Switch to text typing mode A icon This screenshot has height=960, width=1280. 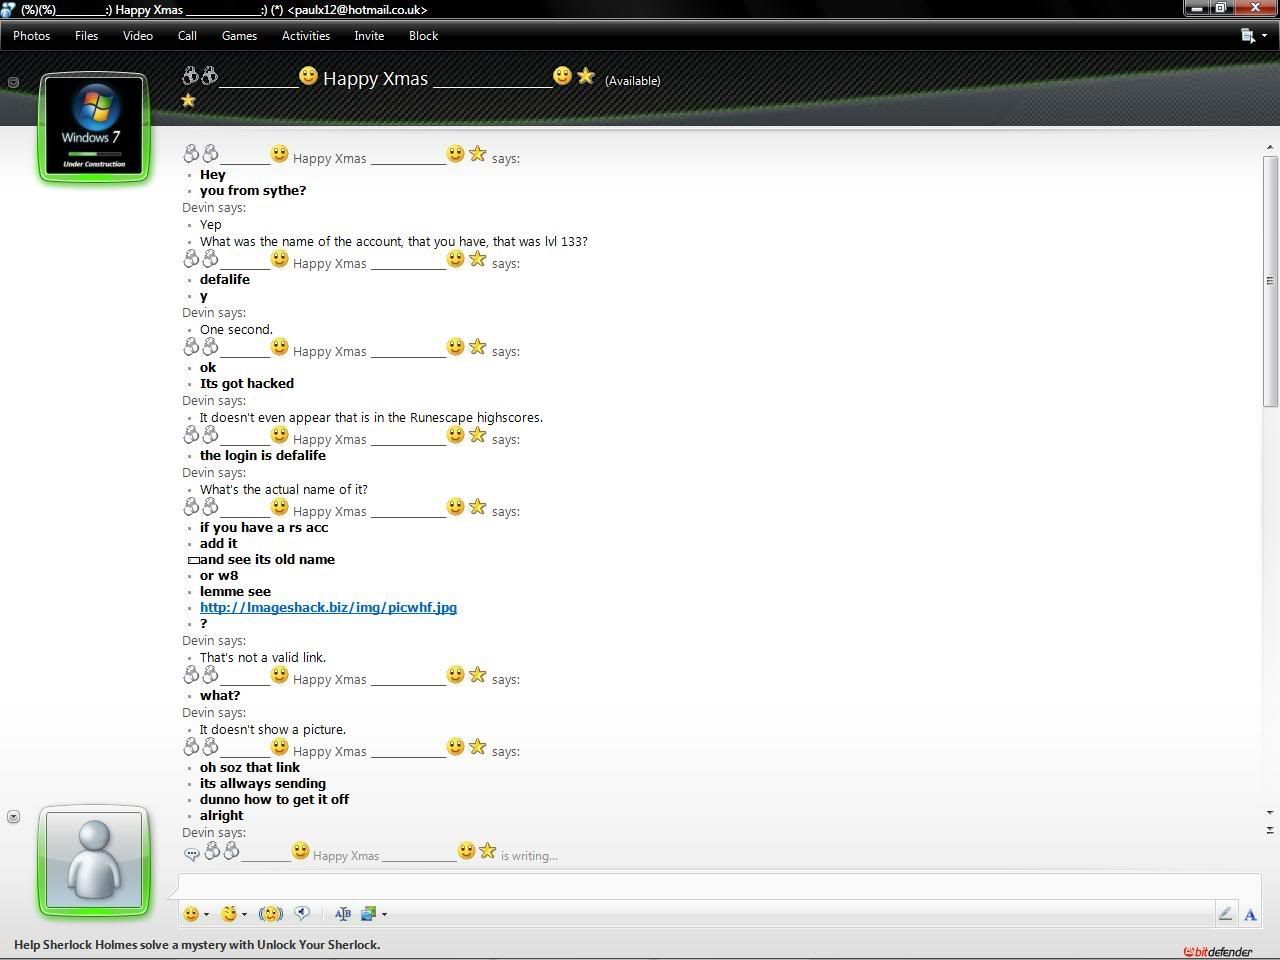pyautogui.click(x=1250, y=914)
